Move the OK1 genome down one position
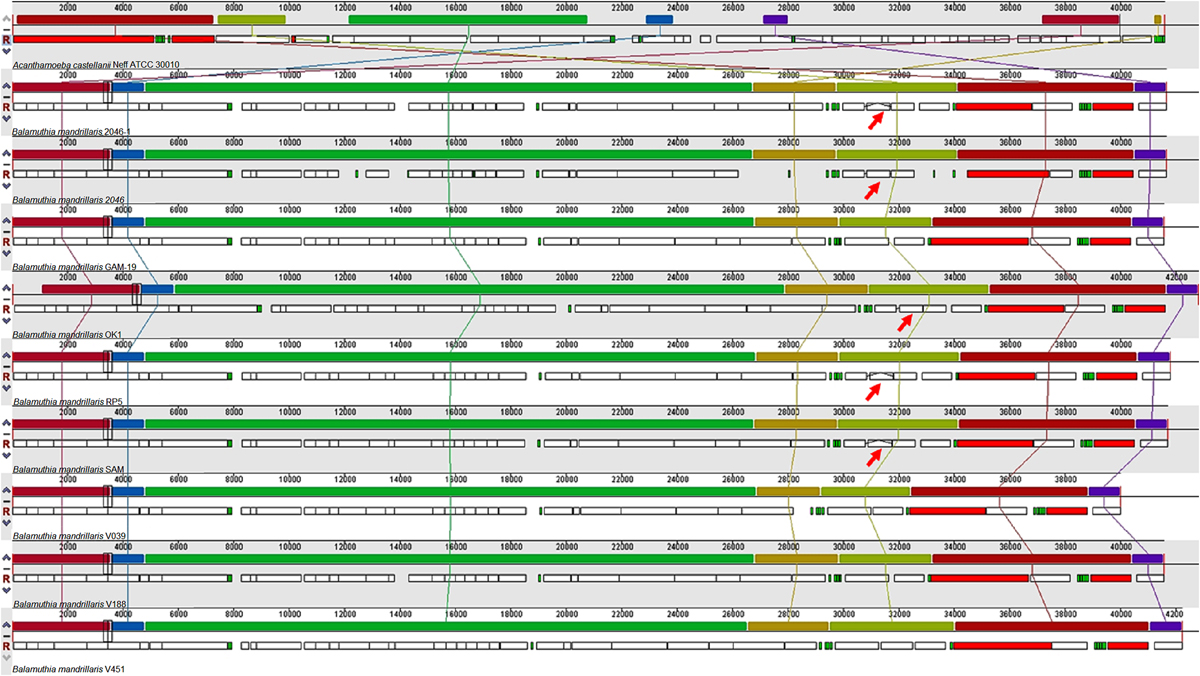Image resolution: width=1200 pixels, height=676 pixels. (x=6, y=321)
